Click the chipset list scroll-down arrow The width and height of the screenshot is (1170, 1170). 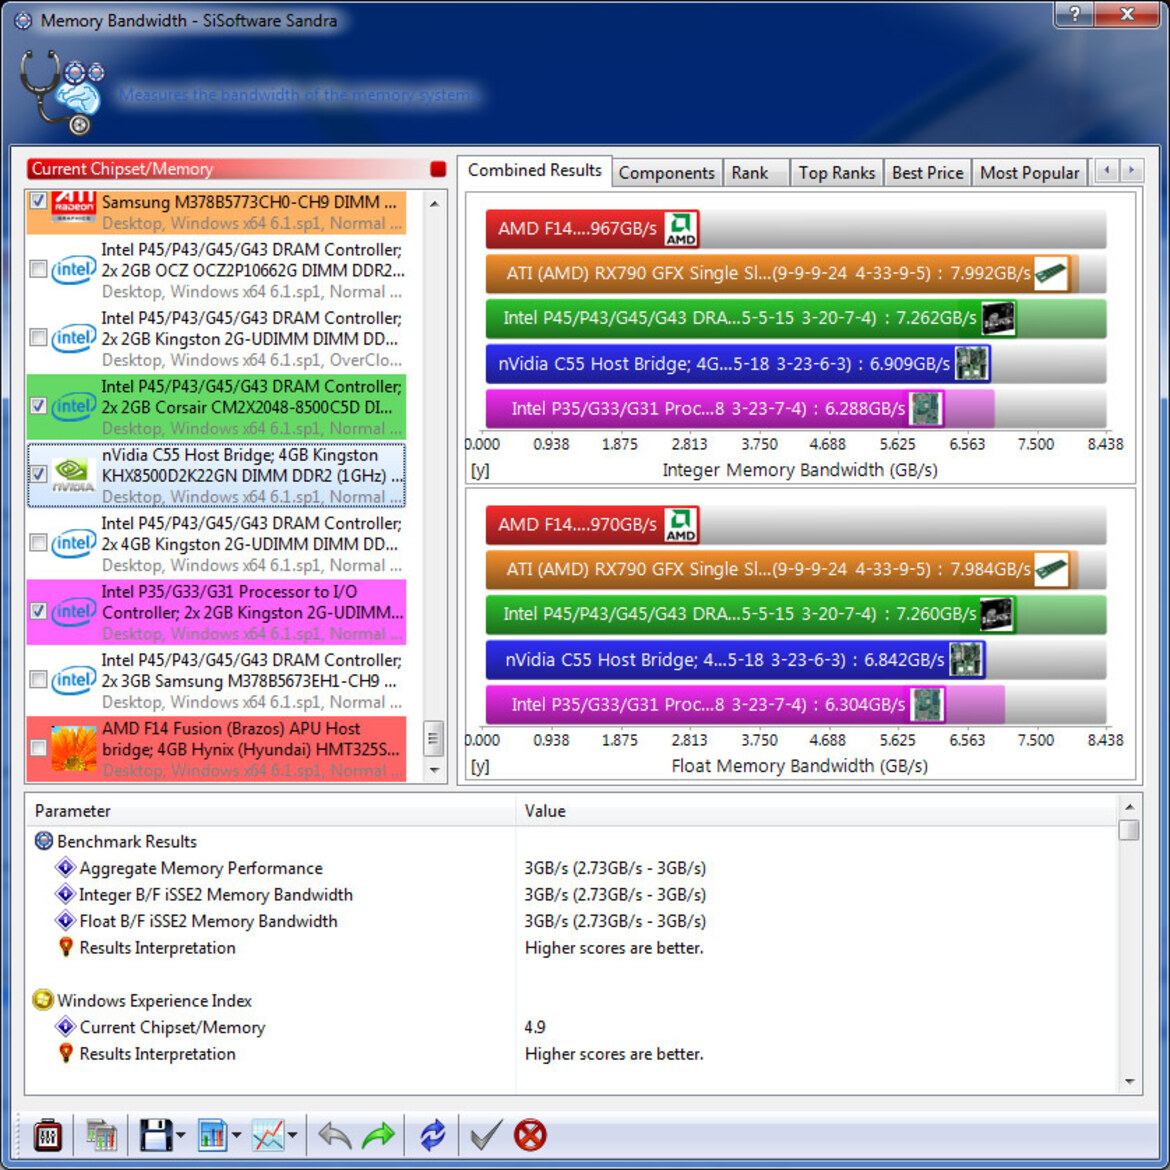coord(434,770)
